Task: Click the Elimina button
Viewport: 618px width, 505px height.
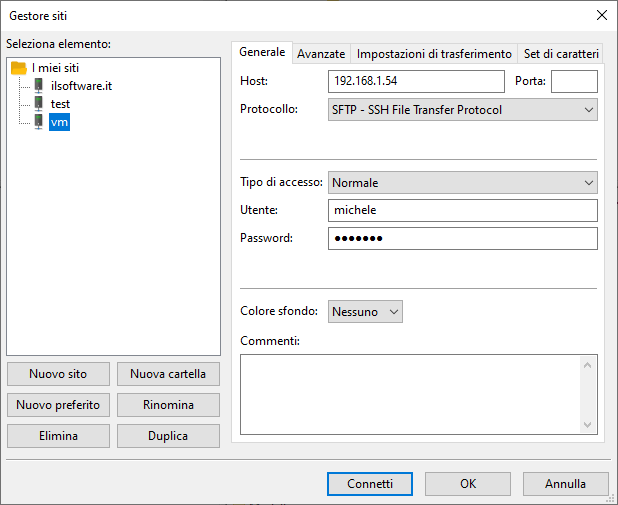Action: (x=58, y=436)
